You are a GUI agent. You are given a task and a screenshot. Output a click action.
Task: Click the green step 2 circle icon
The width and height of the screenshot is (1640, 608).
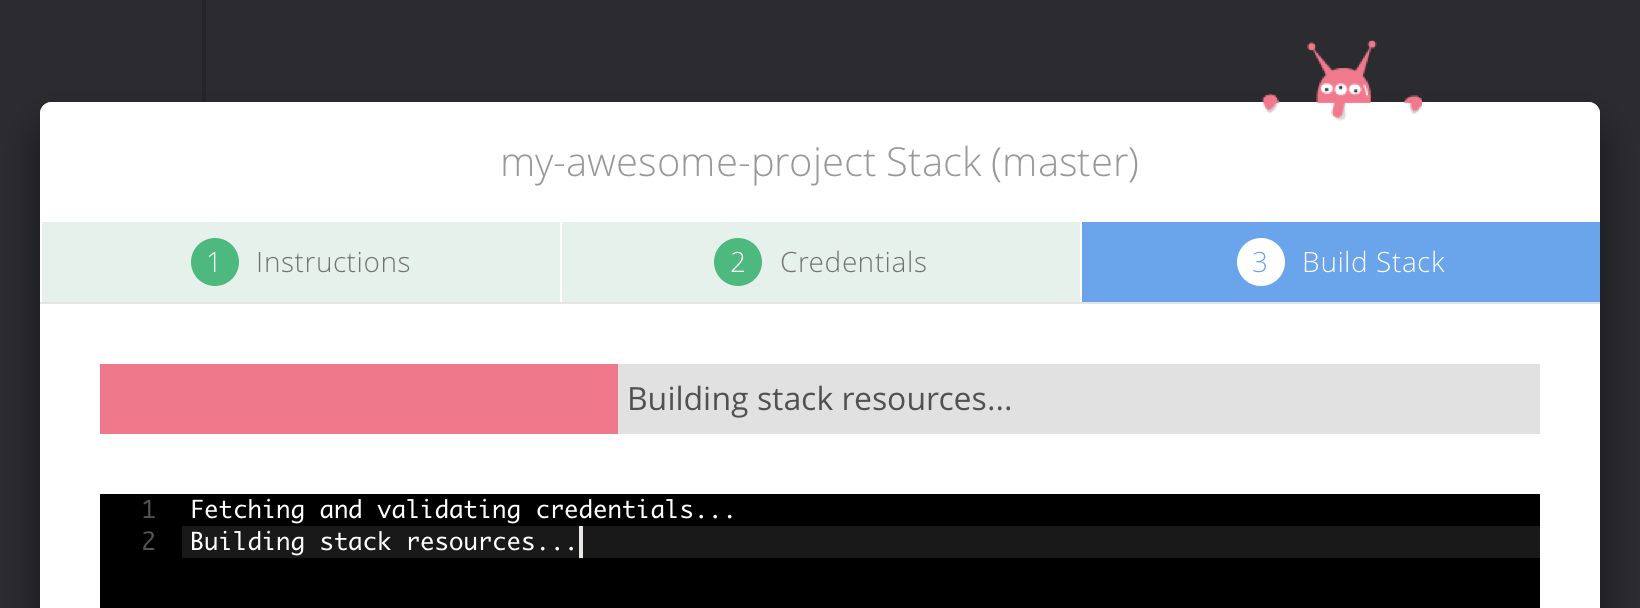[737, 262]
